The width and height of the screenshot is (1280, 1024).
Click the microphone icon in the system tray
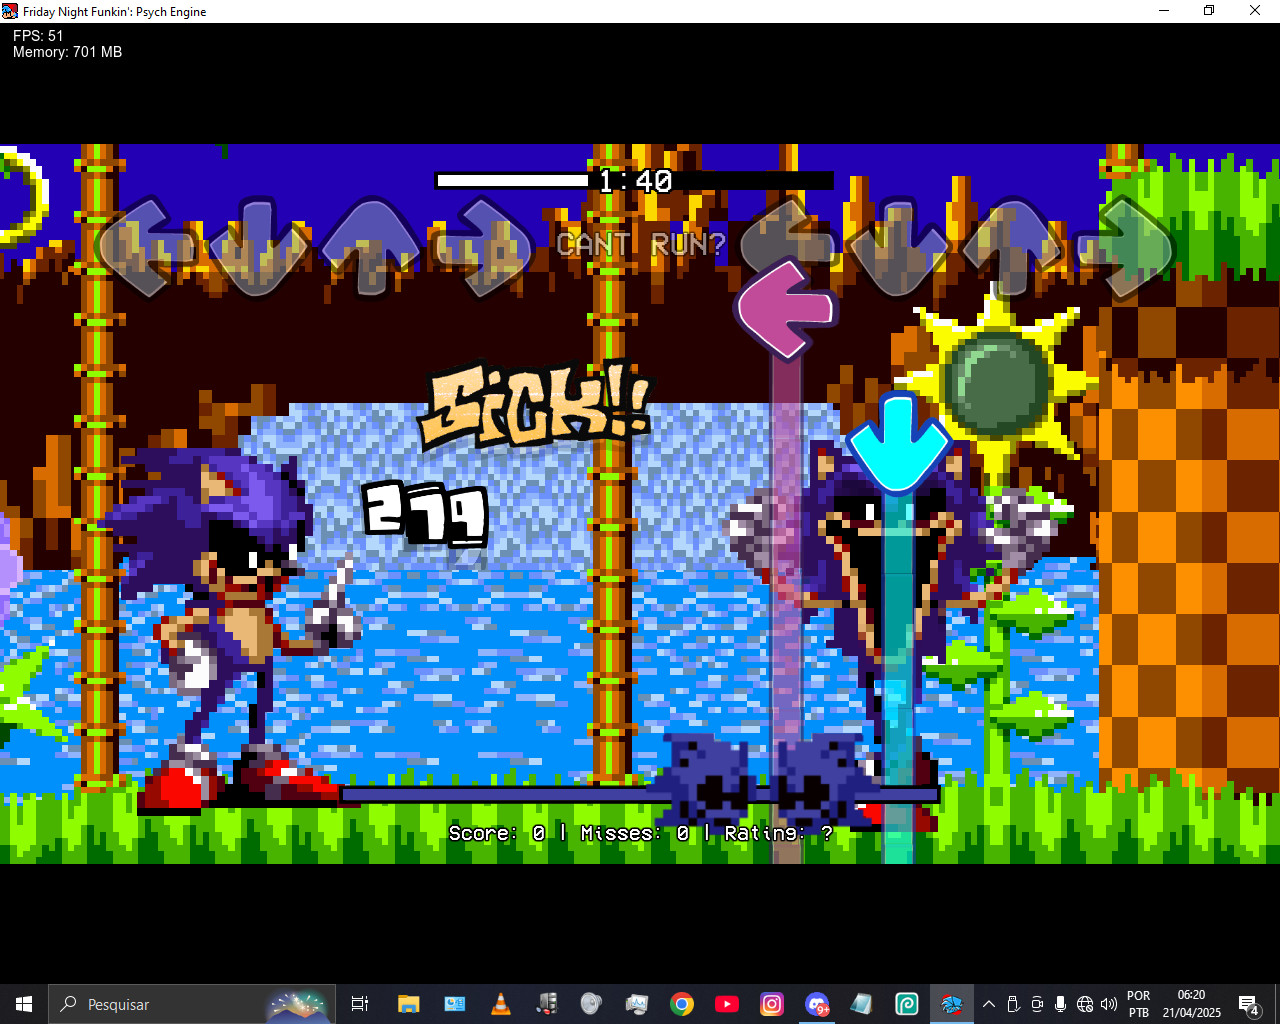coord(1060,1004)
